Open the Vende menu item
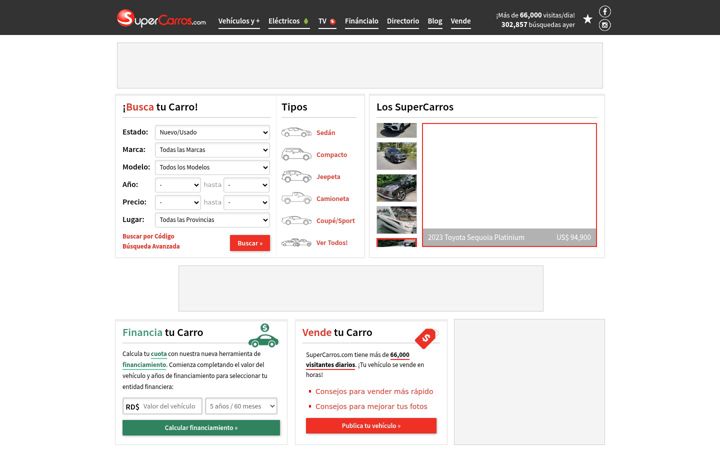Screen dimensions: 720x450 pyautogui.click(x=461, y=21)
